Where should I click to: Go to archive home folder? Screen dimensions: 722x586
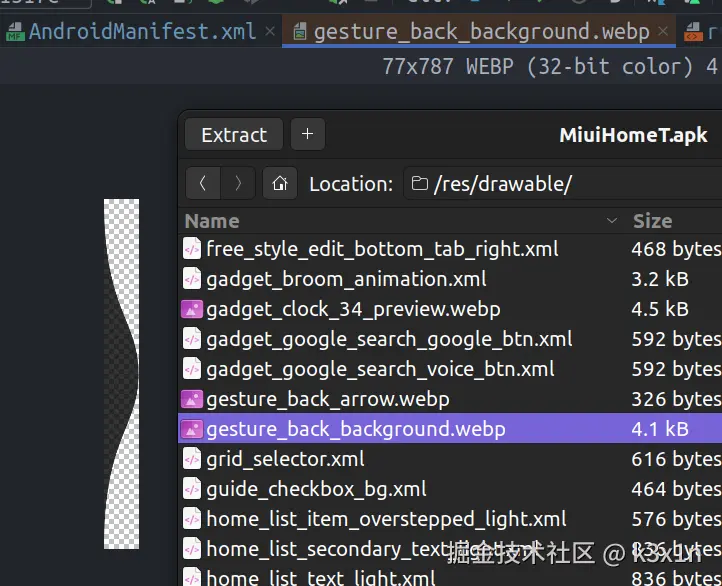[279, 183]
